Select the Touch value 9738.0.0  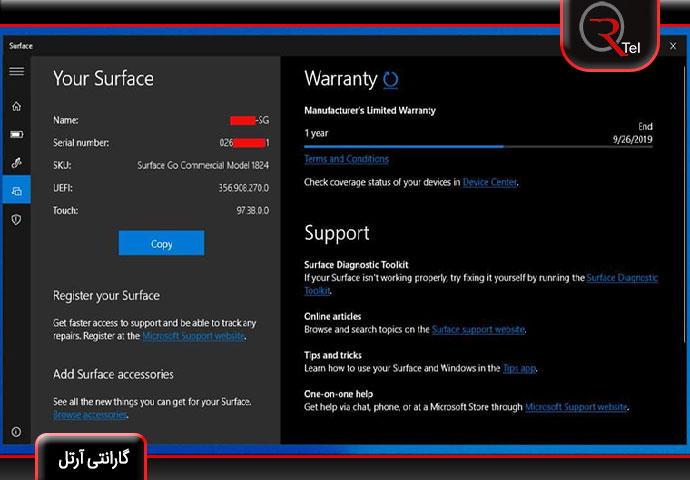point(253,211)
